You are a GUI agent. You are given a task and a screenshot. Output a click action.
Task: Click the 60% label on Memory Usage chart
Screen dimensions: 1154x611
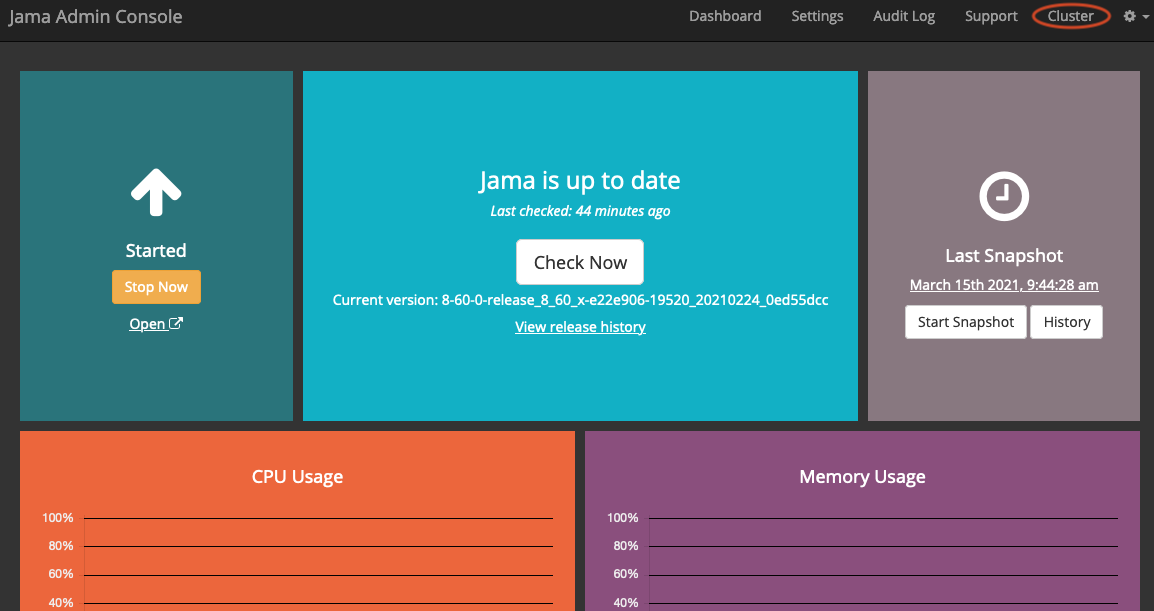click(x=626, y=574)
